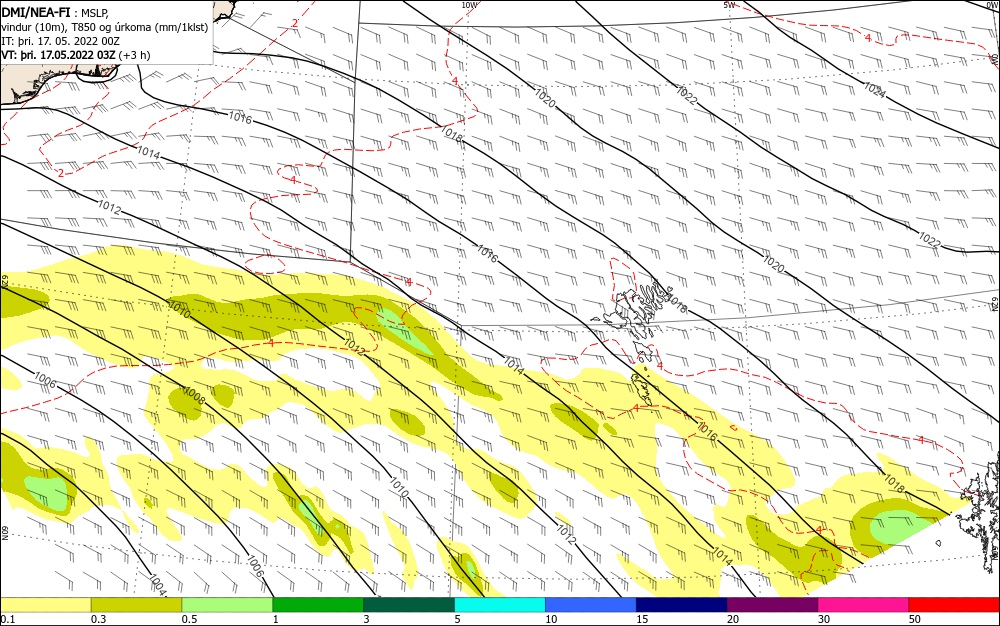This screenshot has height=626, width=1000.
Task: Click valid time 'VT: þri. 17.05.2022 03Z'
Action: [x=59, y=55]
